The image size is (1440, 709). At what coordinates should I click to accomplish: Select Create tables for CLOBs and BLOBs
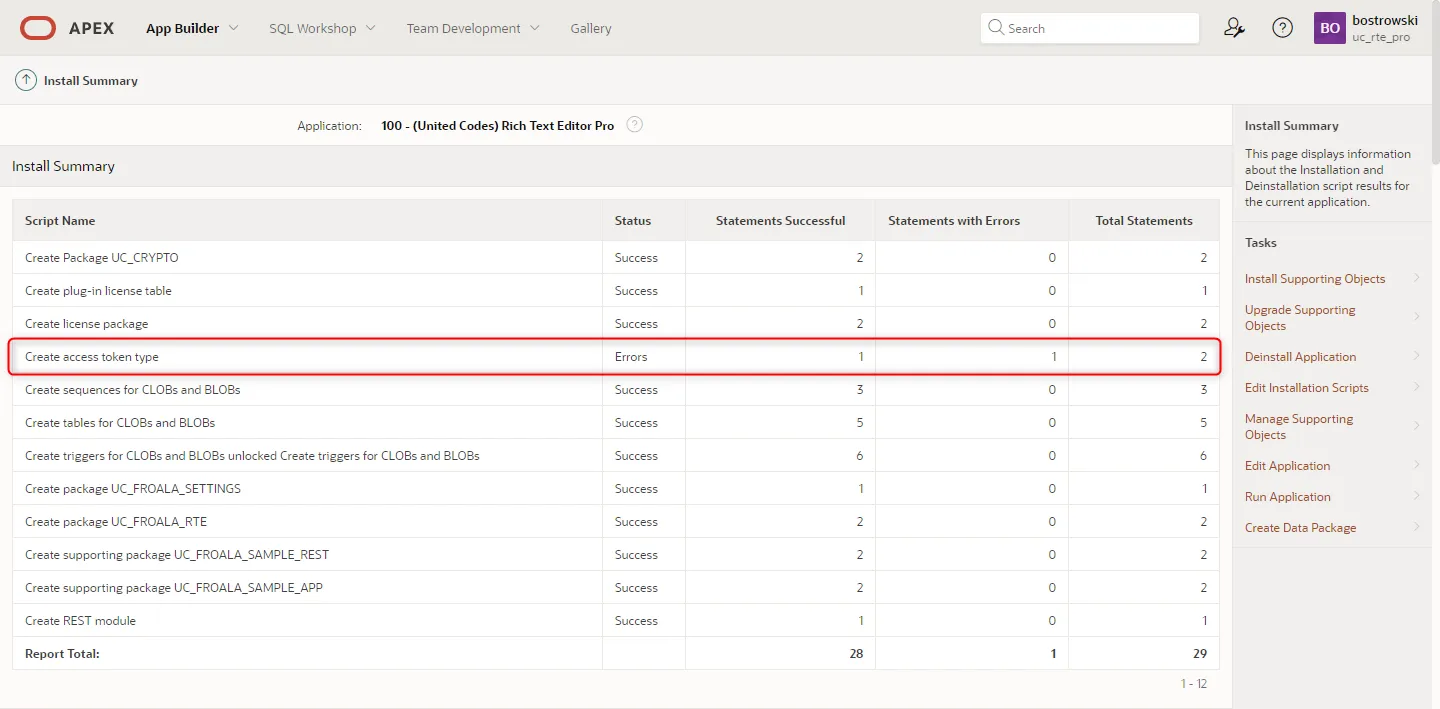click(616, 423)
